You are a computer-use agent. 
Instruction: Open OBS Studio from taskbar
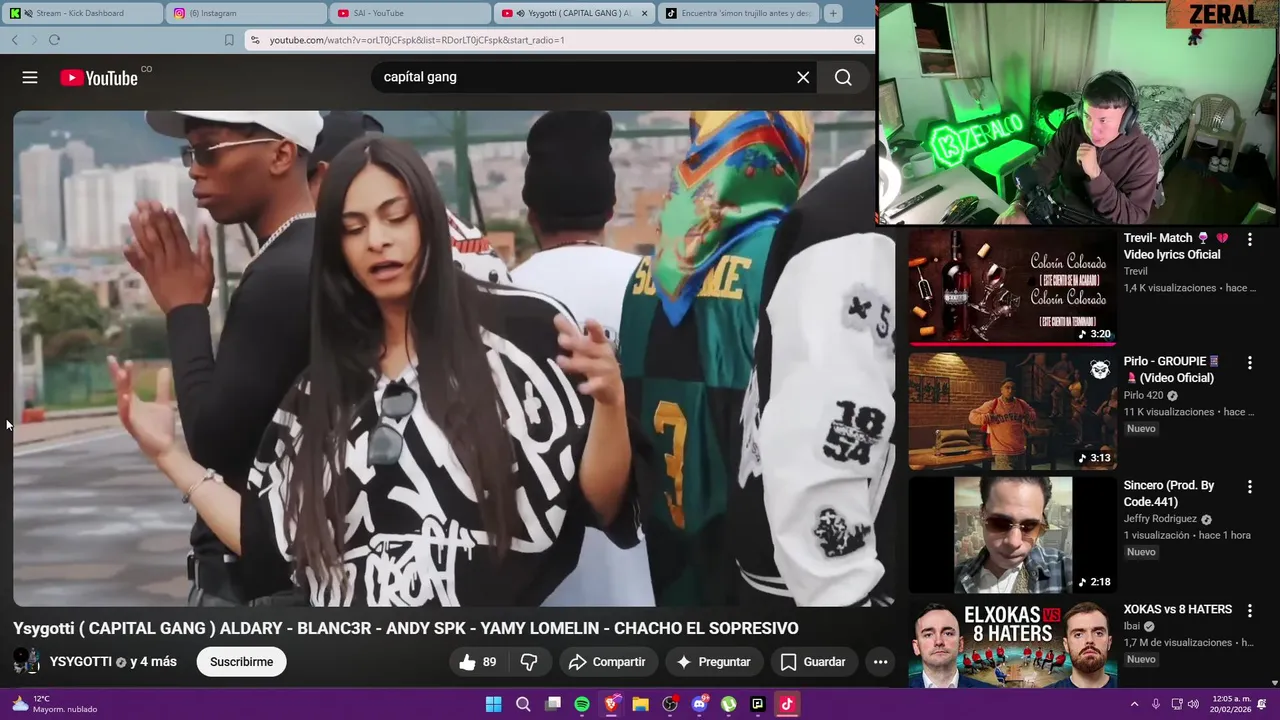[670, 704]
